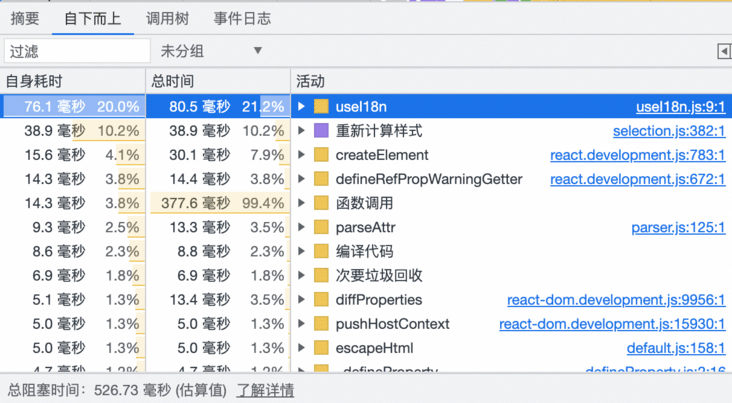This screenshot has height=403, width=732.
Task: Click the yellow swatch beside parseAttr
Action: [321, 227]
